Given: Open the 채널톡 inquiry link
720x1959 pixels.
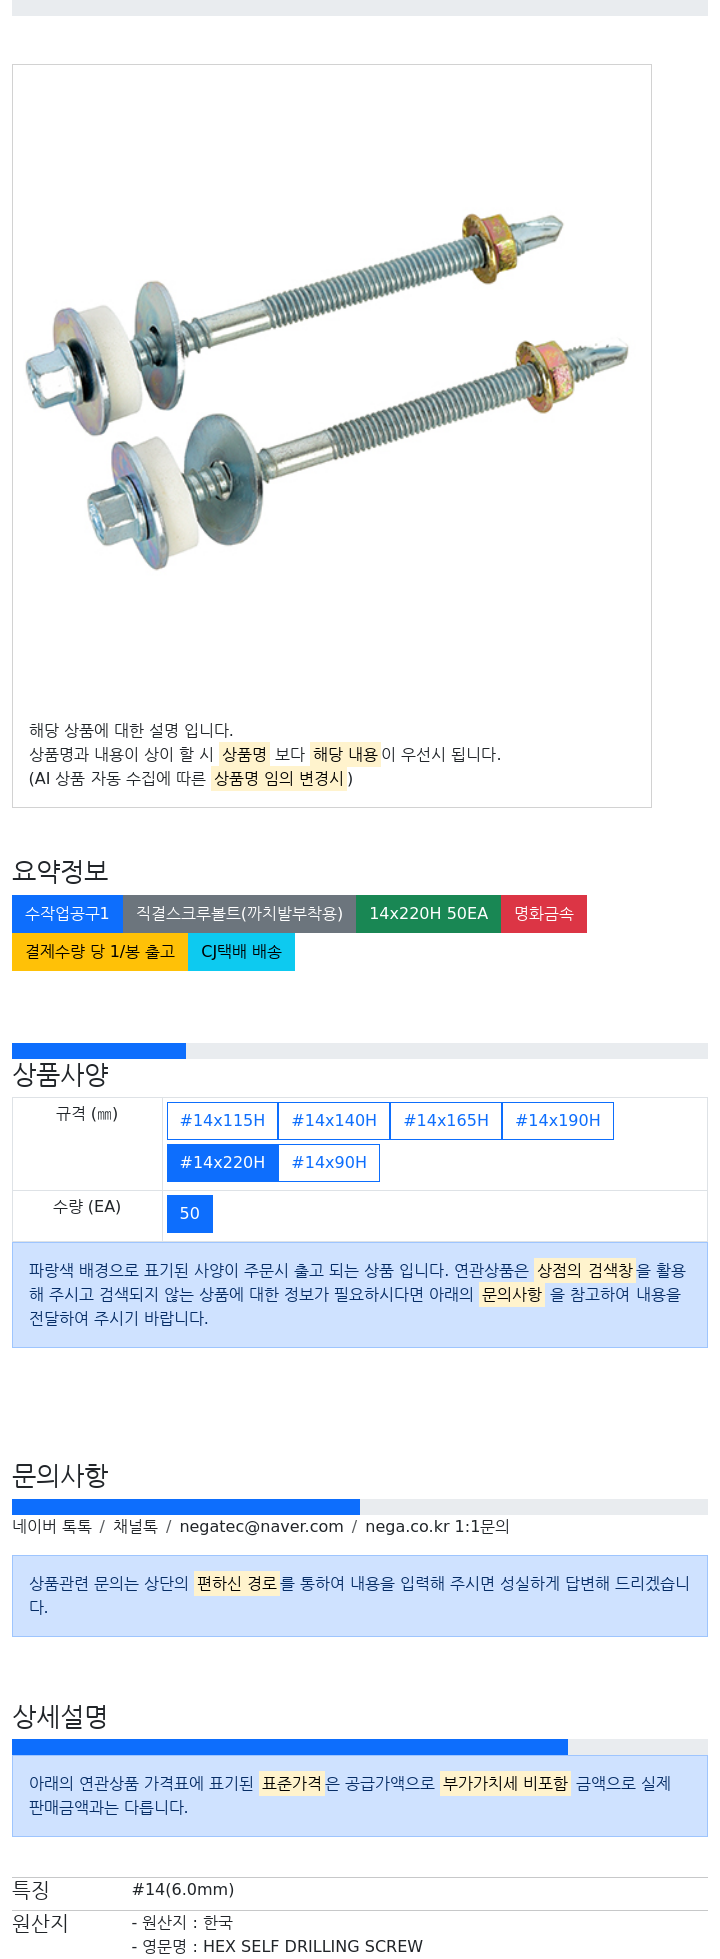Looking at the screenshot, I should coord(135,1526).
